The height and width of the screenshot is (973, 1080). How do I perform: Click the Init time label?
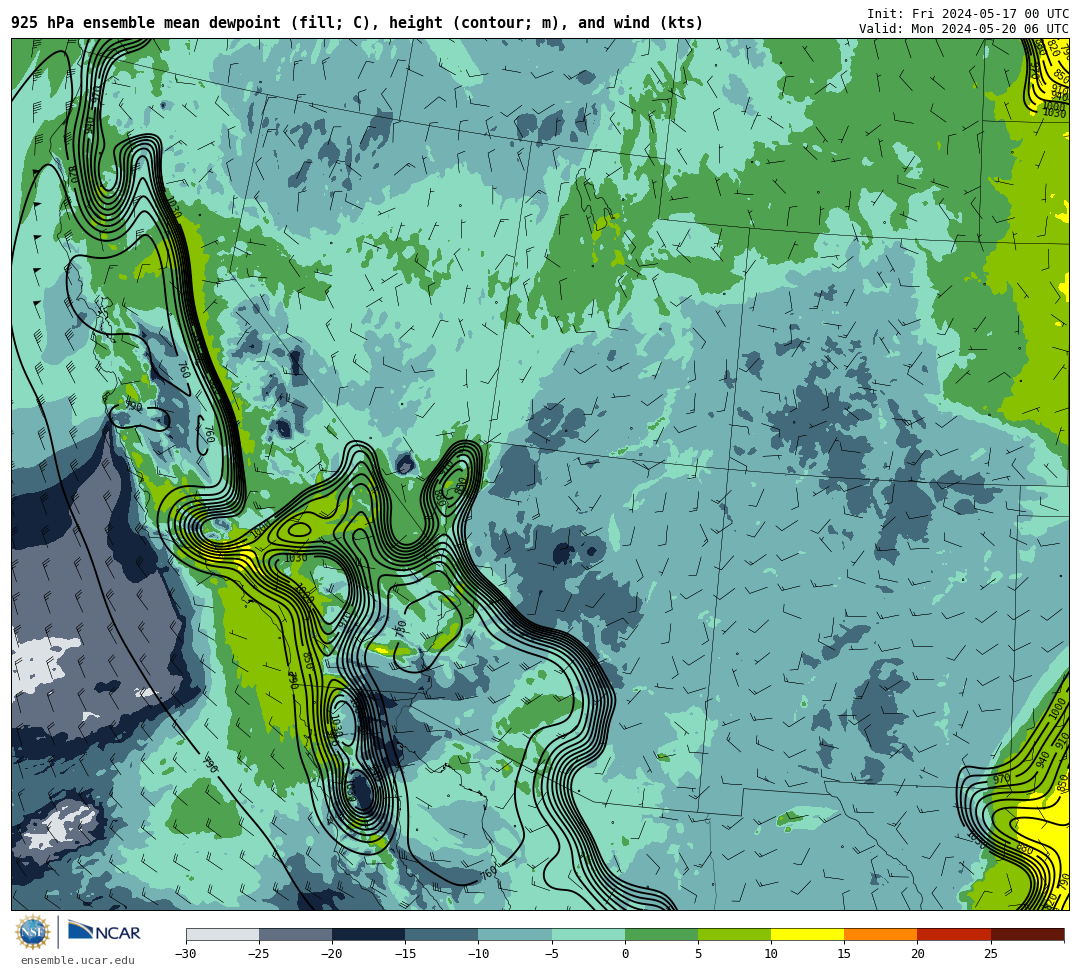[968, 14]
